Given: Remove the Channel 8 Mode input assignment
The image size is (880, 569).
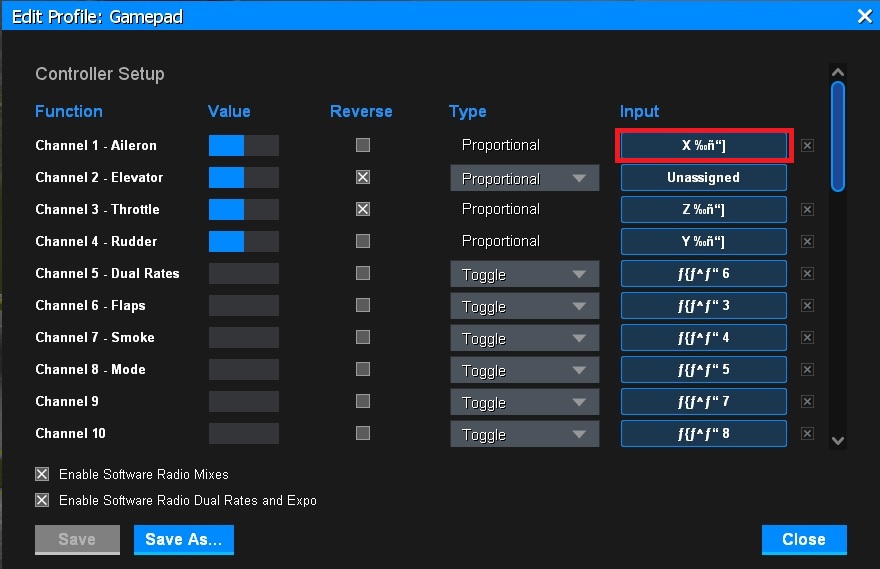Looking at the screenshot, I should point(807,370).
